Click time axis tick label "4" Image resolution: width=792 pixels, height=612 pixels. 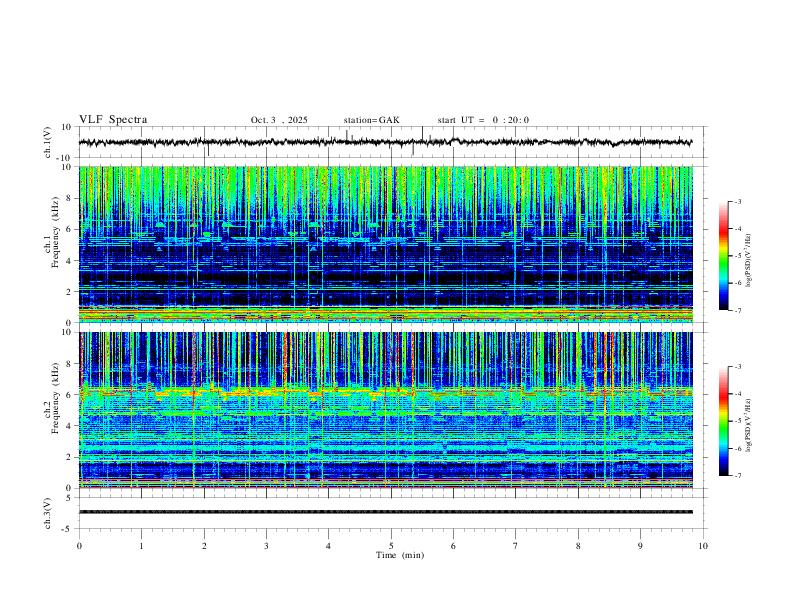pyautogui.click(x=328, y=546)
